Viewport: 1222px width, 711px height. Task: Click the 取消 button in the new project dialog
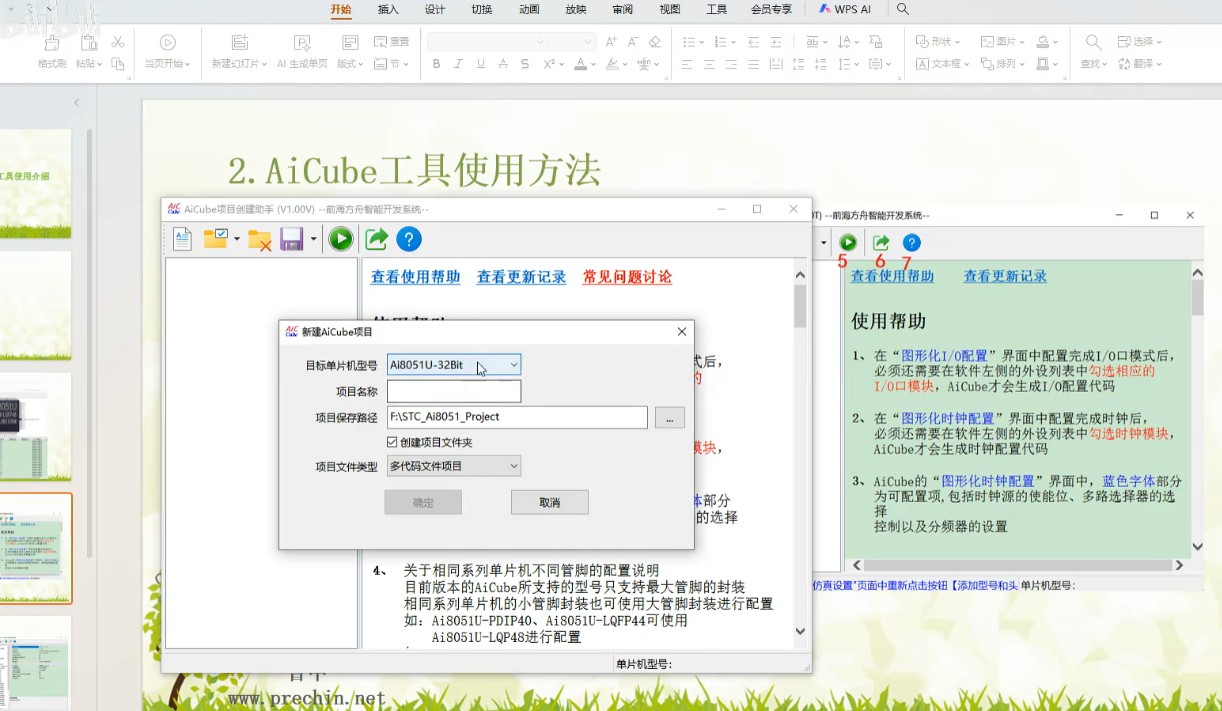(x=549, y=502)
